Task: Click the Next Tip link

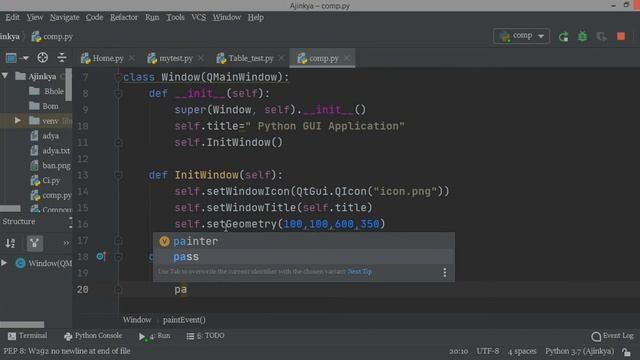Action: tap(359, 271)
